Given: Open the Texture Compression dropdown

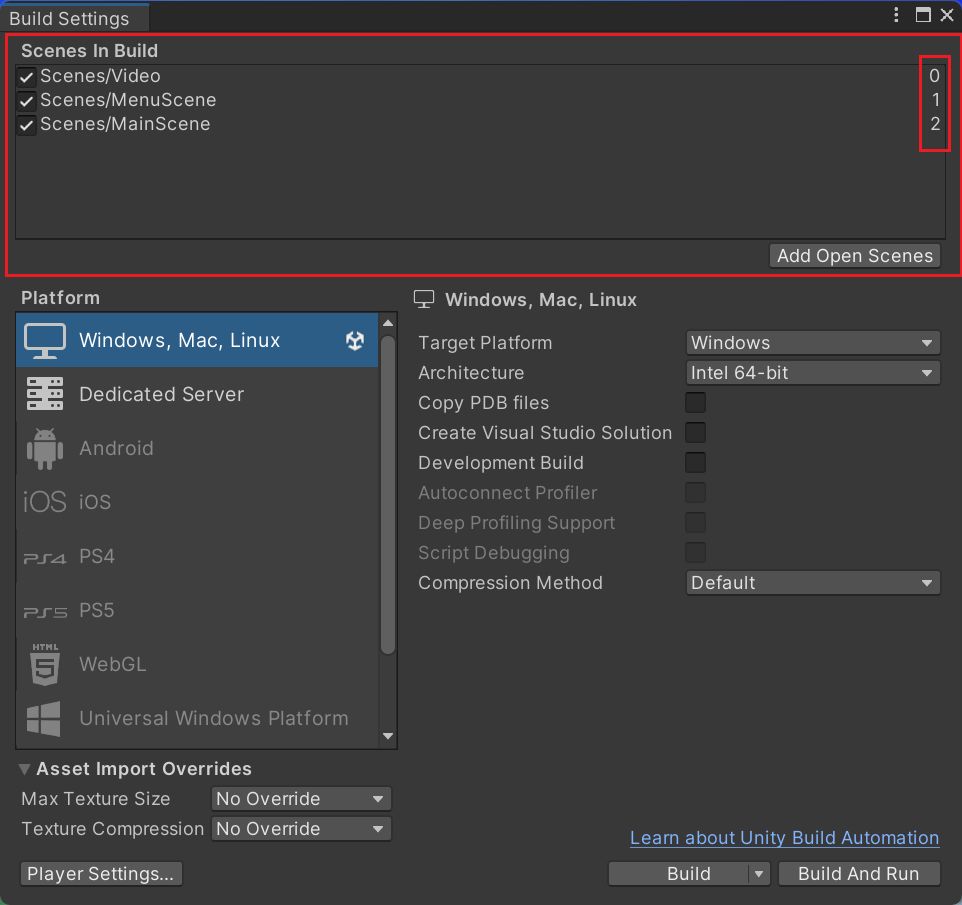Looking at the screenshot, I should click(301, 829).
